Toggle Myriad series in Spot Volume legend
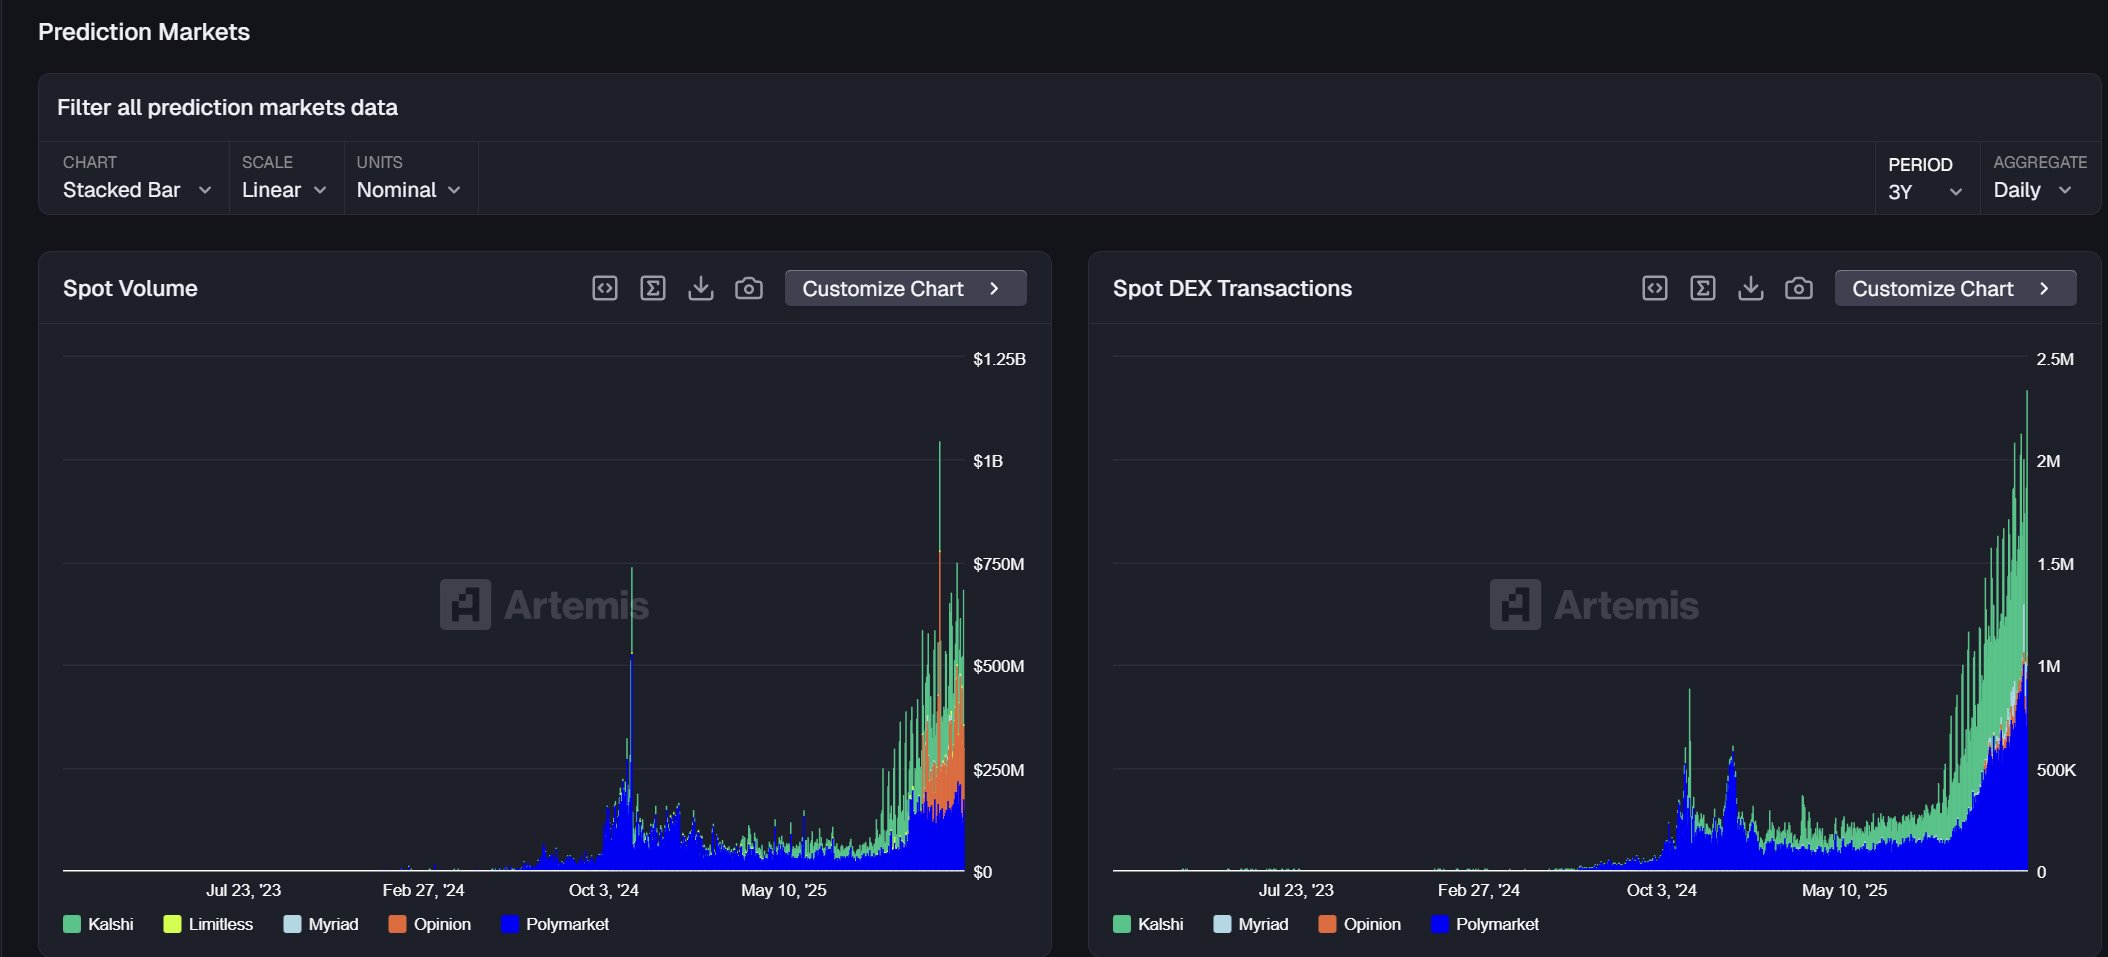Screen dimensions: 2108x957 (321, 924)
